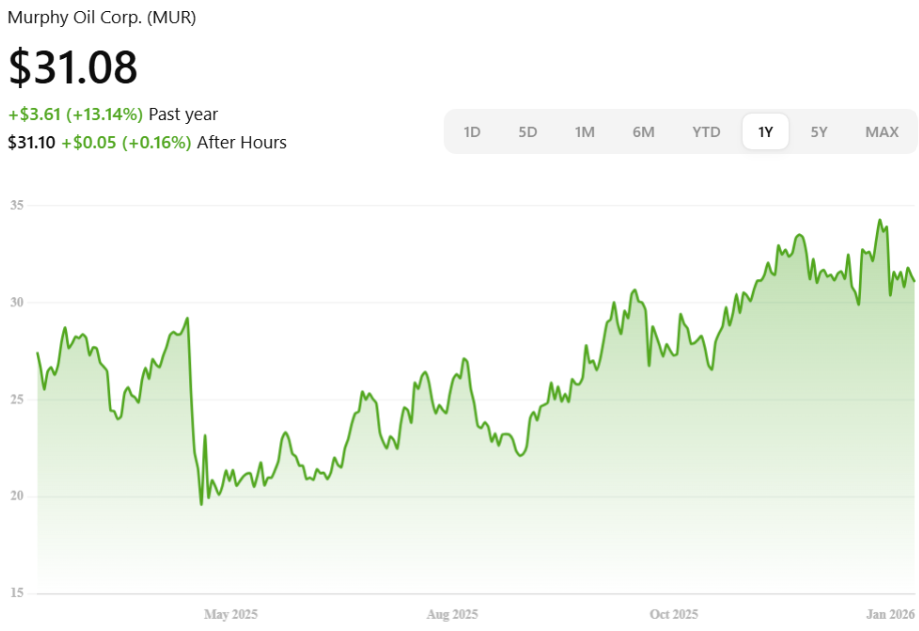Viewport: 919px width, 631px height.
Task: Click the active 1Y range tab
Action: (x=765, y=132)
